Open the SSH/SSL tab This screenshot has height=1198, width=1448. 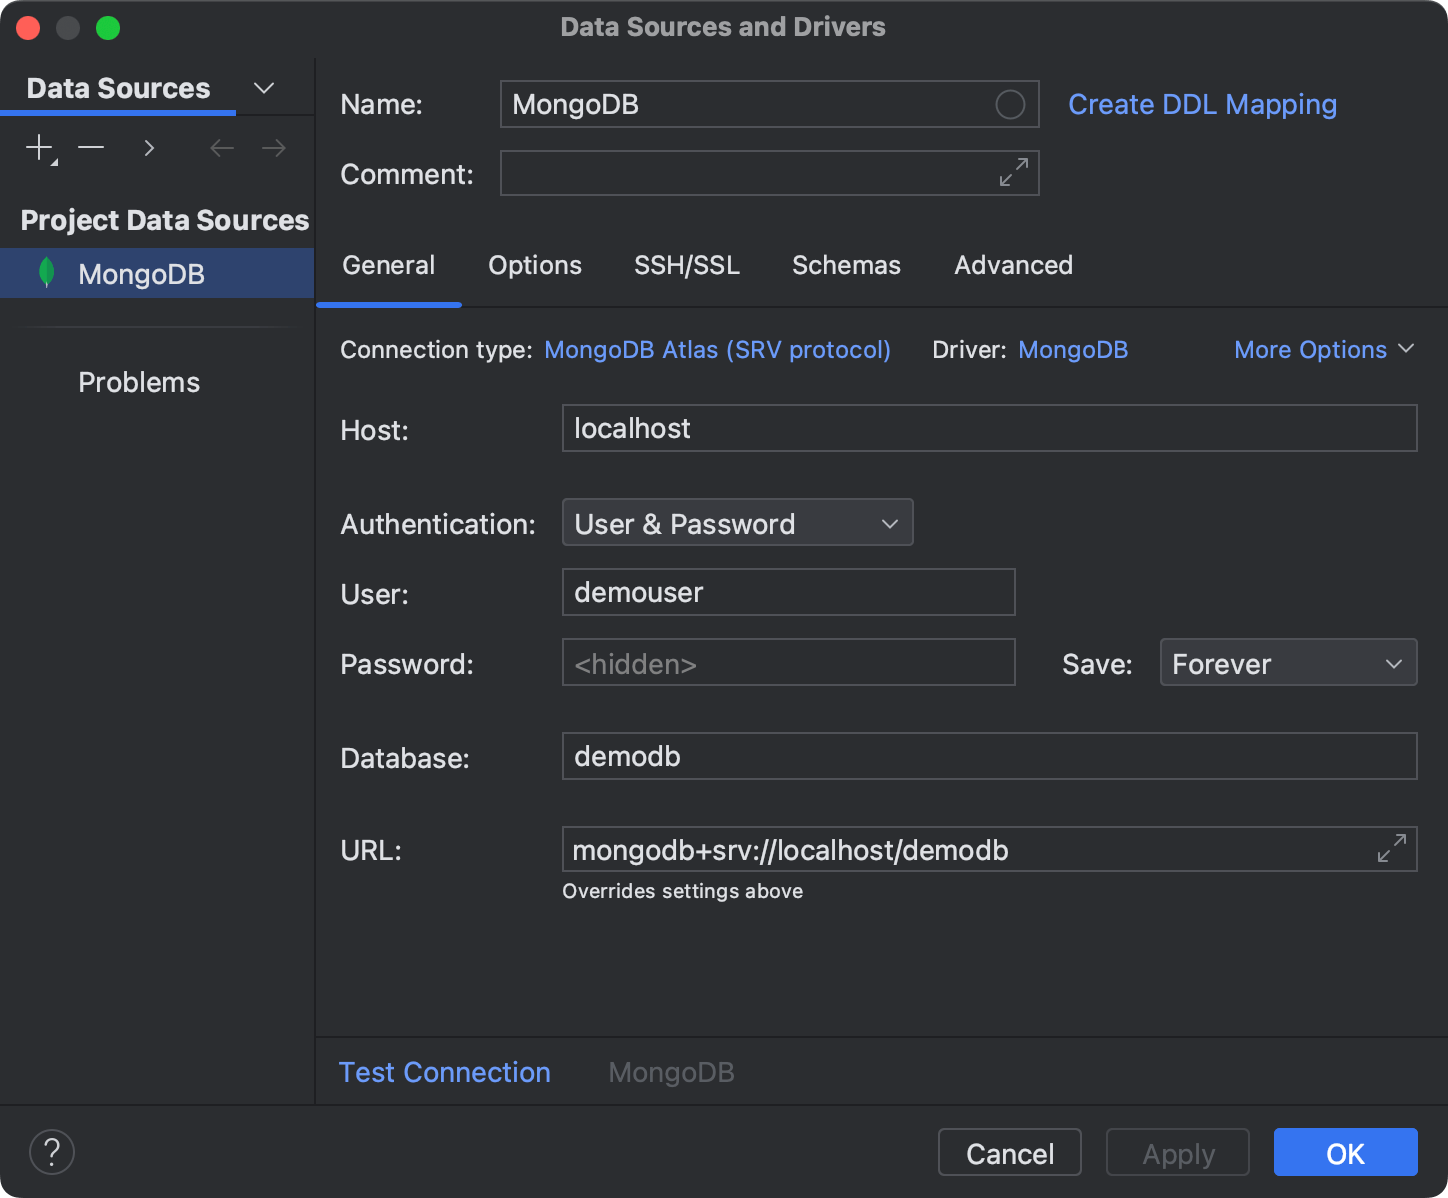coord(686,265)
